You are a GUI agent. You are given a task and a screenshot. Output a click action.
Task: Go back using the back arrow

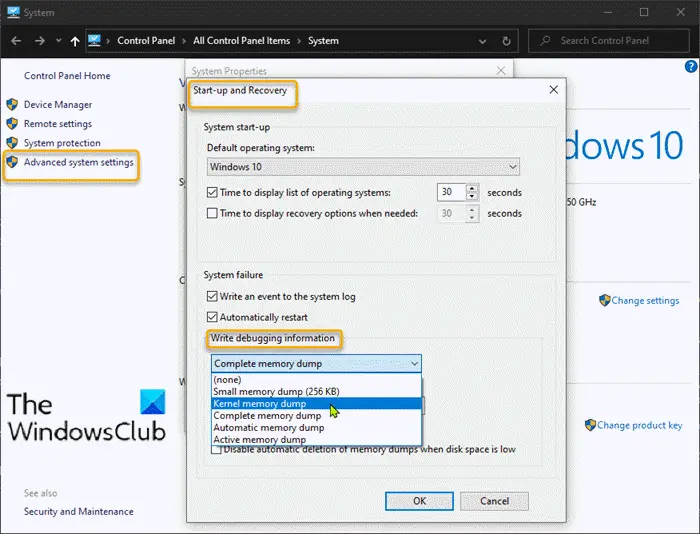pos(16,41)
